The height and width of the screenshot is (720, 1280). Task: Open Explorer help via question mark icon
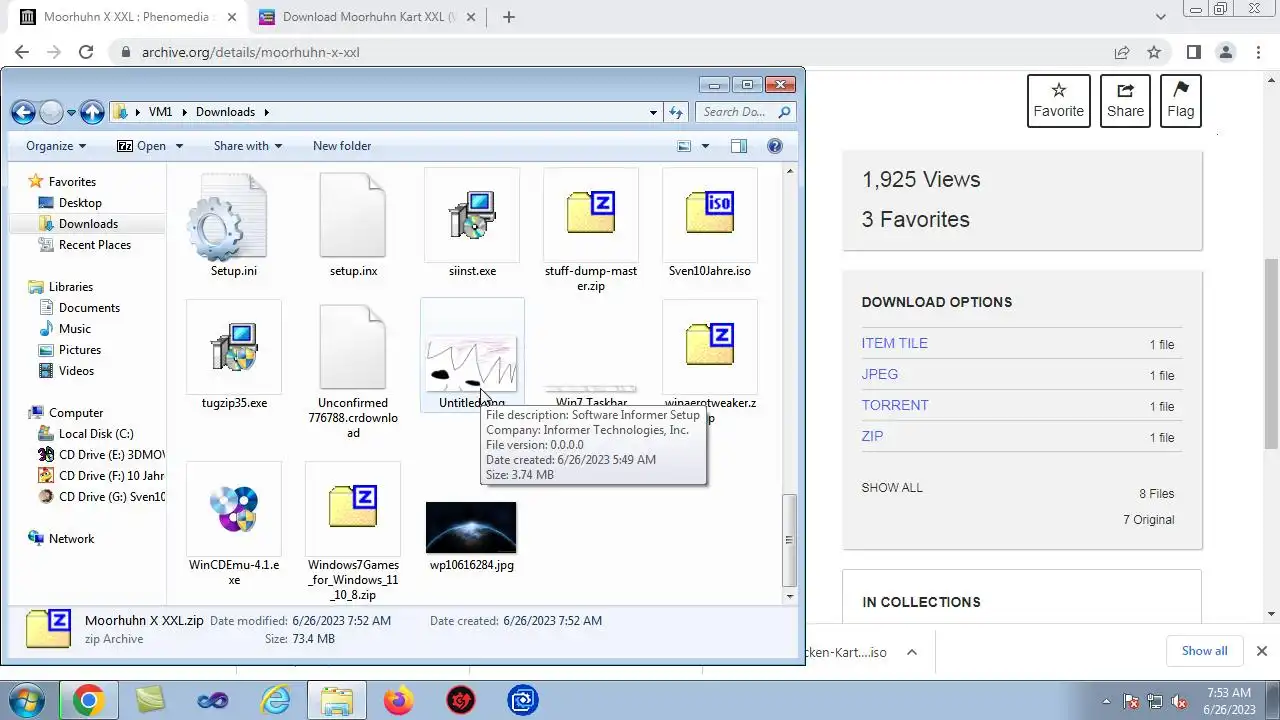pos(774,146)
